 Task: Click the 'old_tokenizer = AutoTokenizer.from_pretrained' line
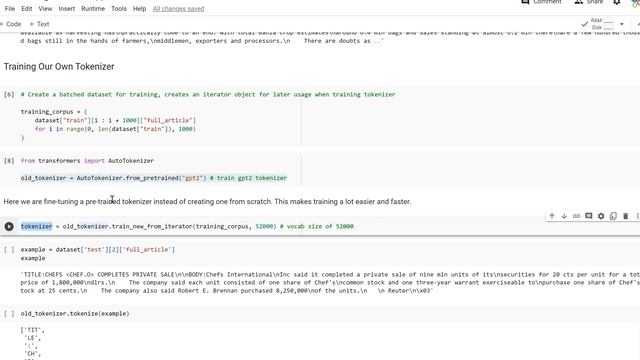click(154, 178)
